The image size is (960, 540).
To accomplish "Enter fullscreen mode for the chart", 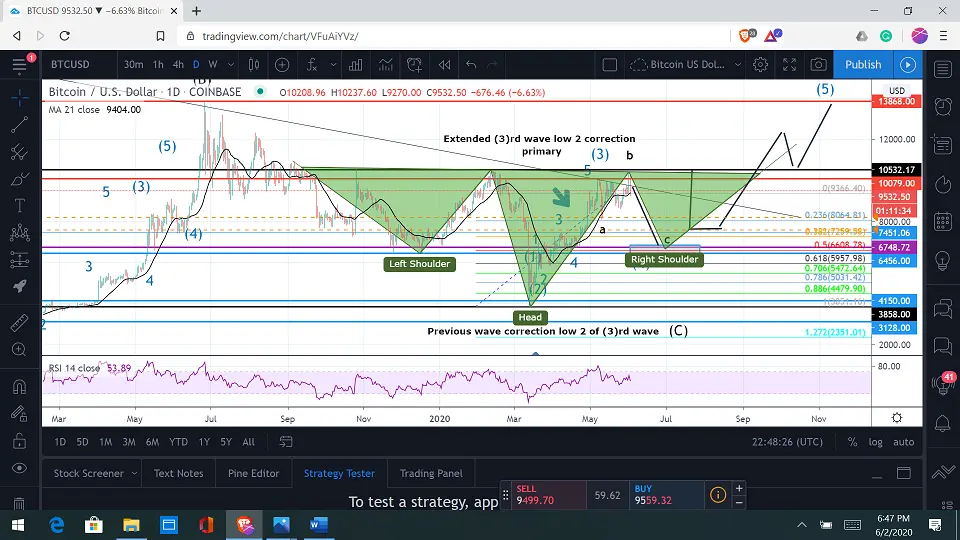I will coord(790,65).
